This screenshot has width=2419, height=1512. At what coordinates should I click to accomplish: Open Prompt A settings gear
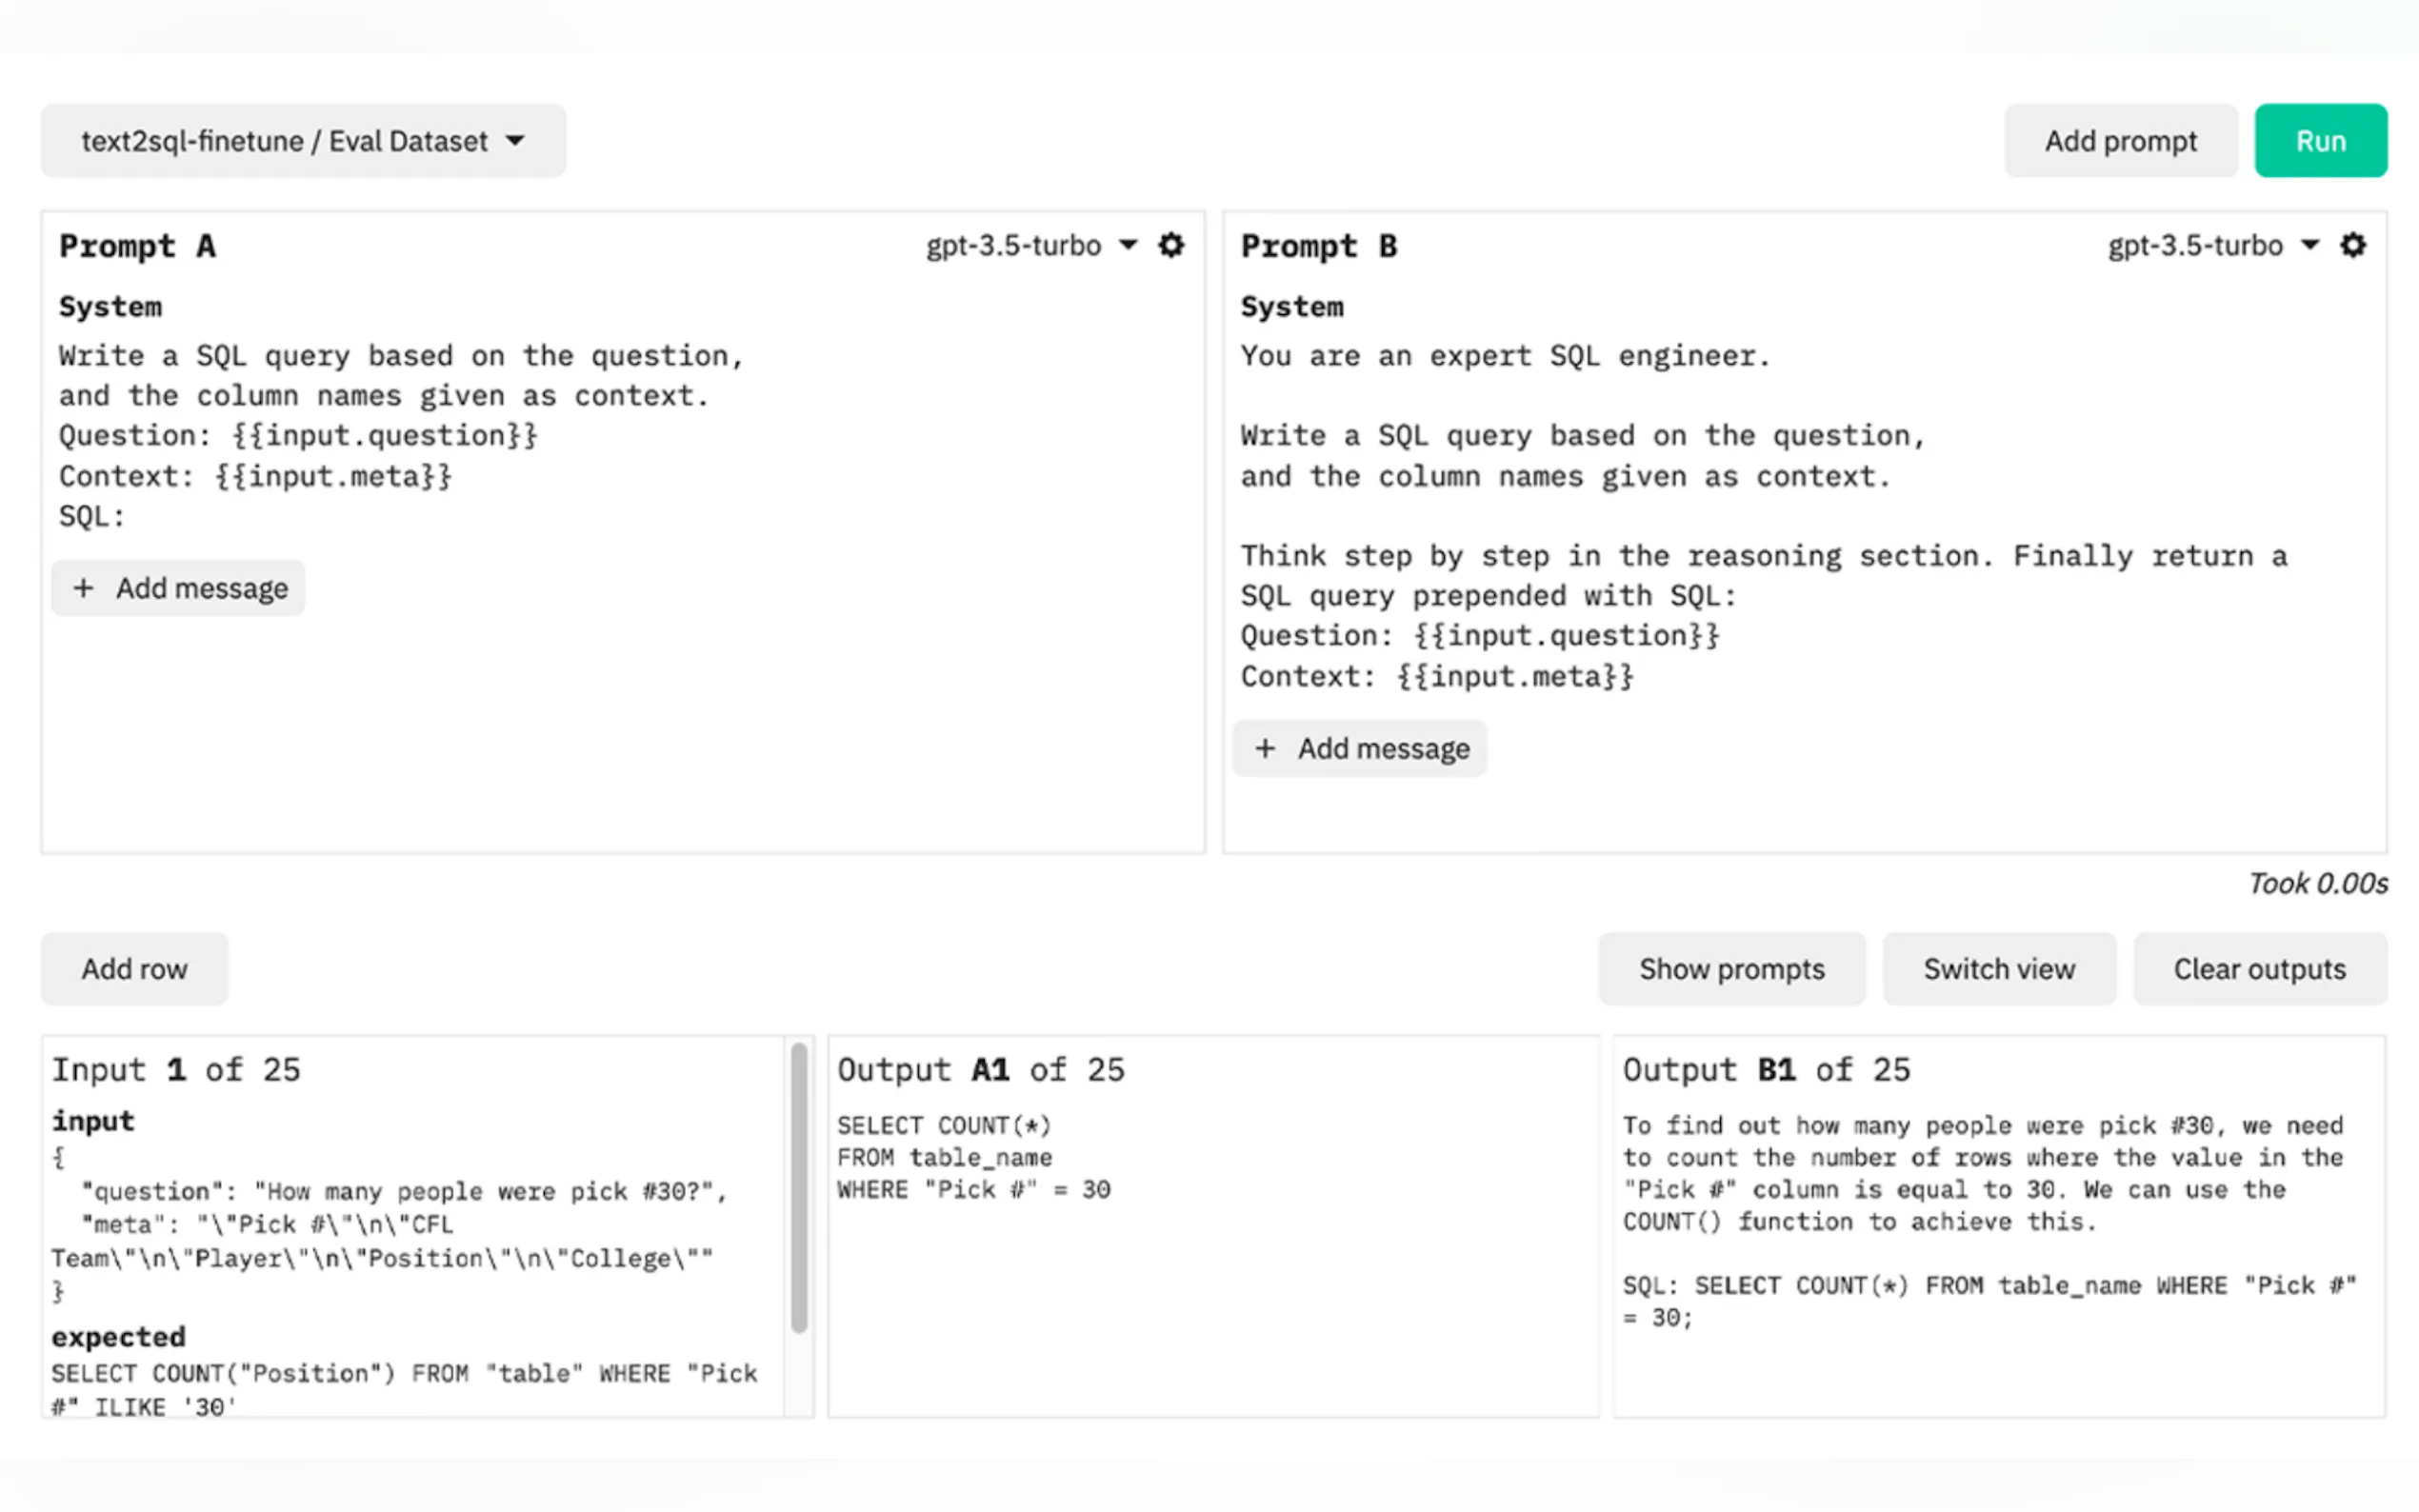[x=1171, y=245]
